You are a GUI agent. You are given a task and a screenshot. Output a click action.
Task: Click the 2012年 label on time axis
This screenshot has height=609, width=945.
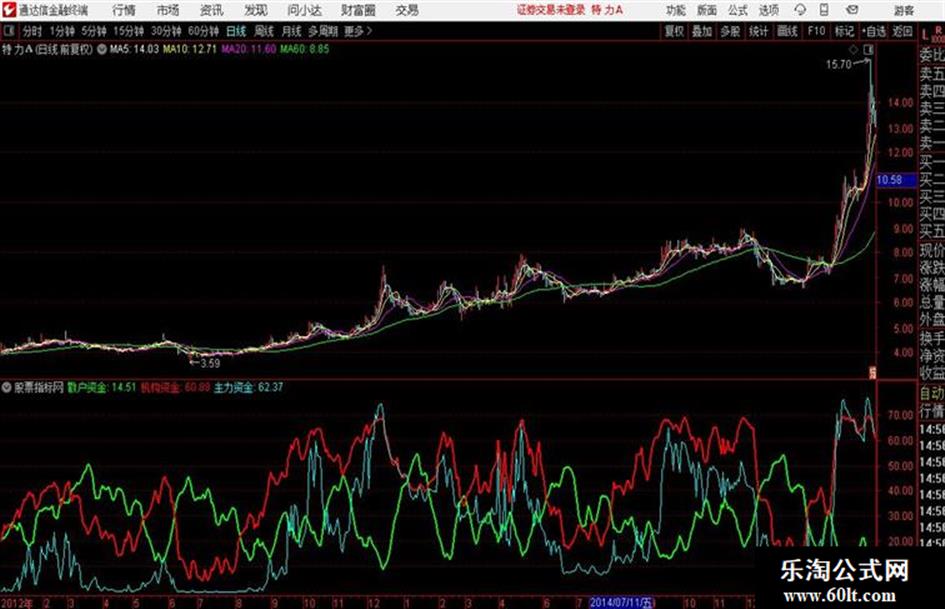(17, 602)
